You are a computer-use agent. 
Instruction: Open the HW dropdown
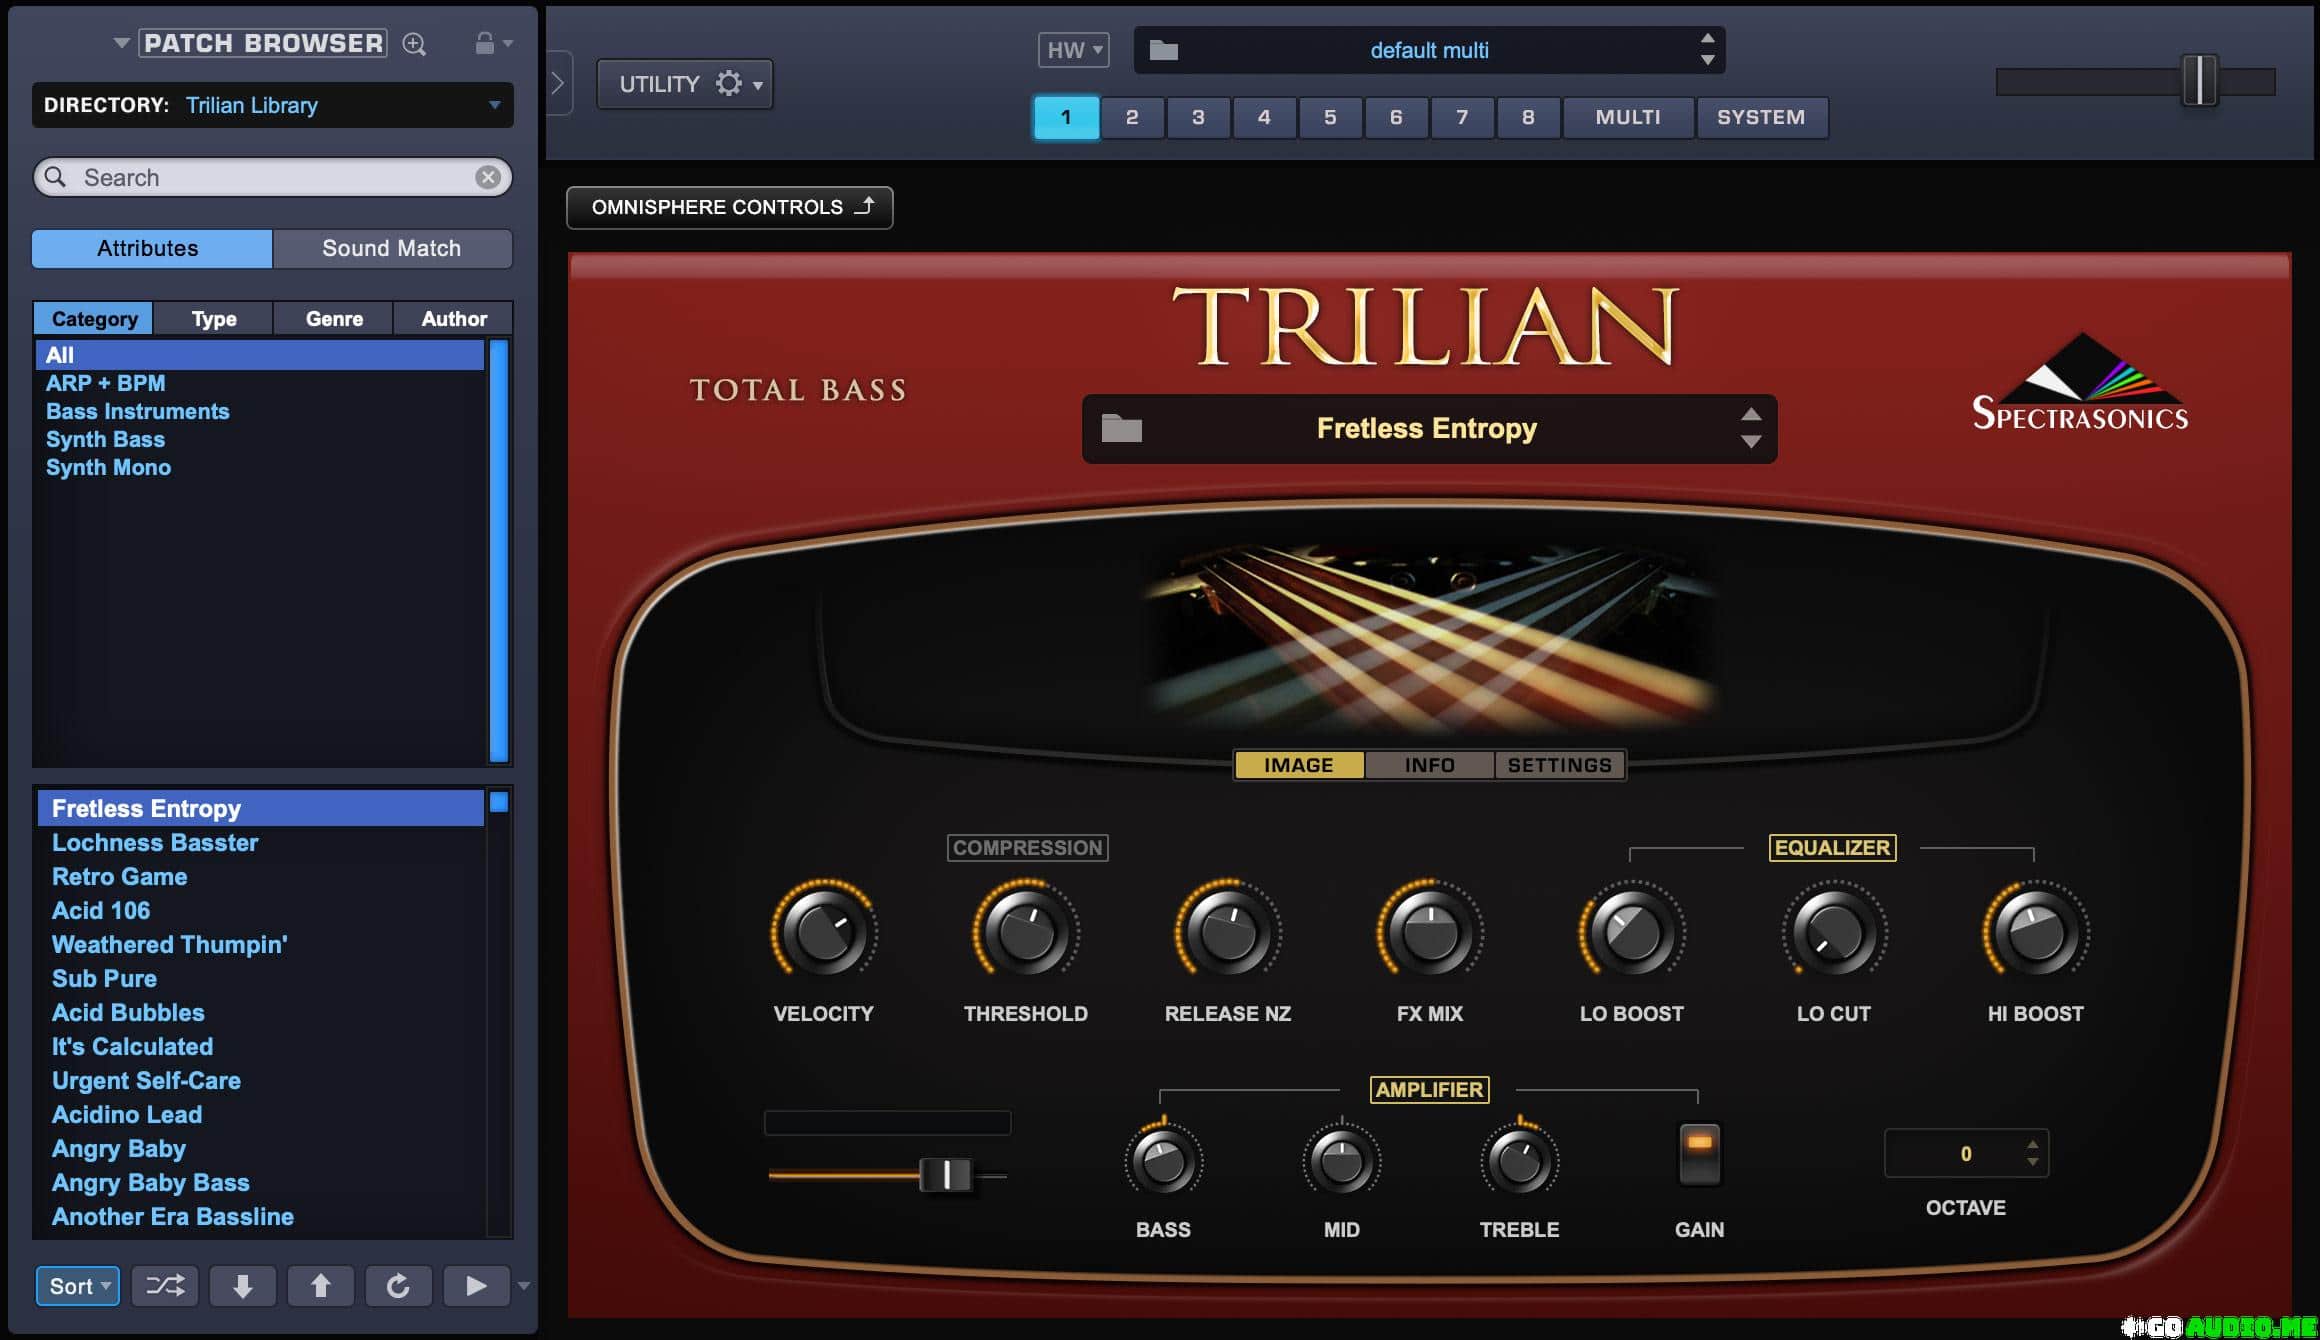click(1074, 50)
